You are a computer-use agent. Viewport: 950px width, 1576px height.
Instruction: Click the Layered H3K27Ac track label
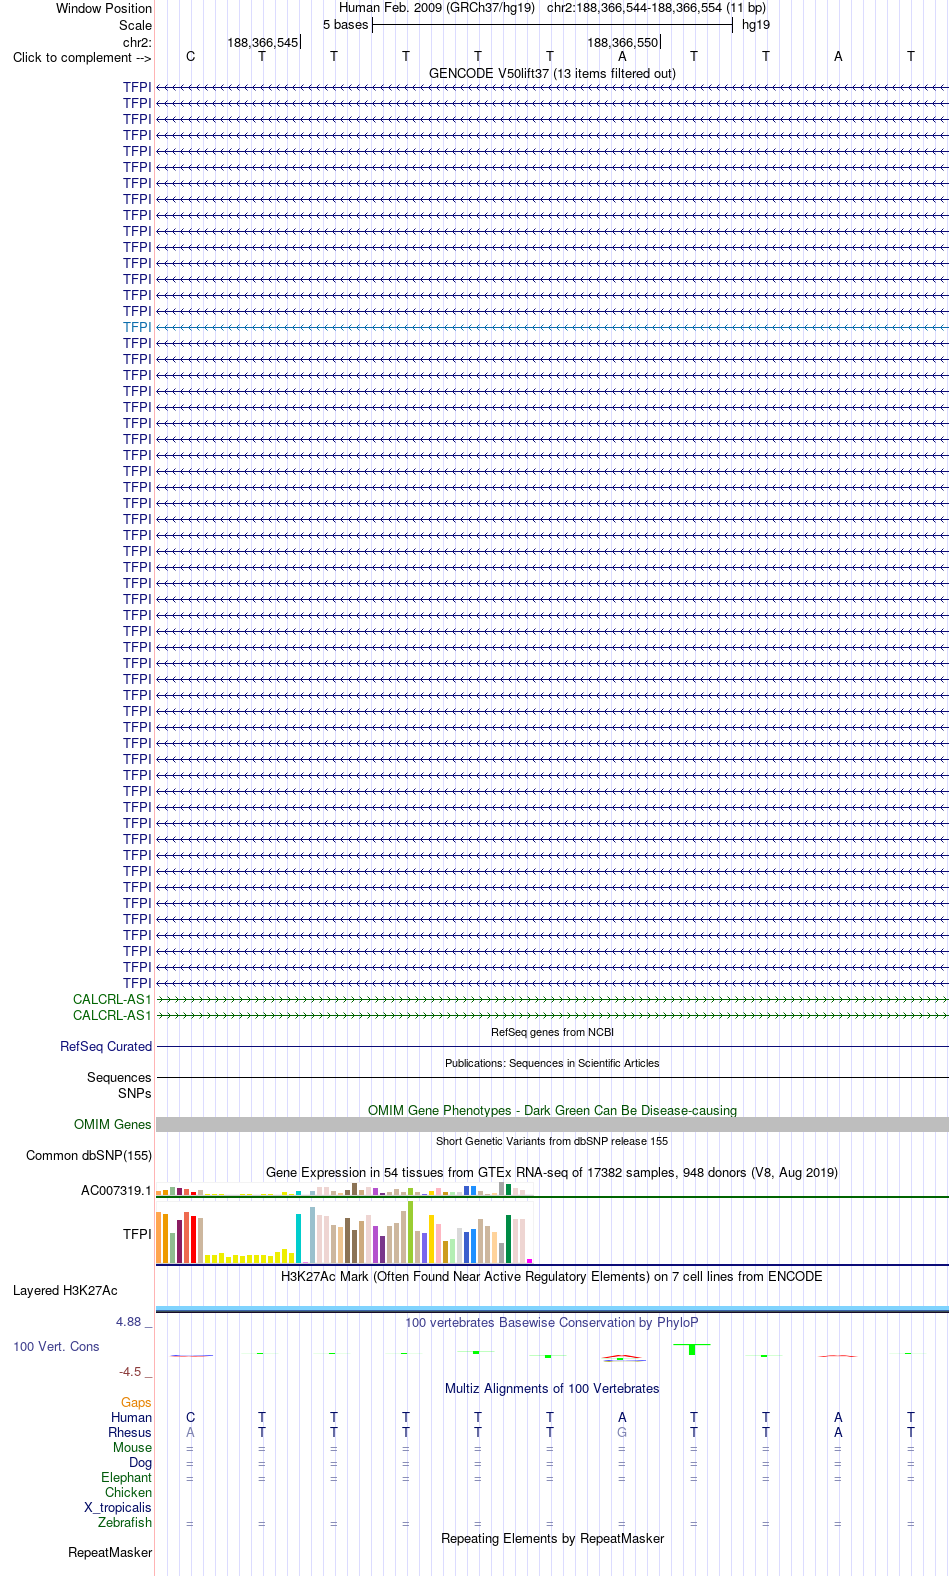tap(65, 1290)
